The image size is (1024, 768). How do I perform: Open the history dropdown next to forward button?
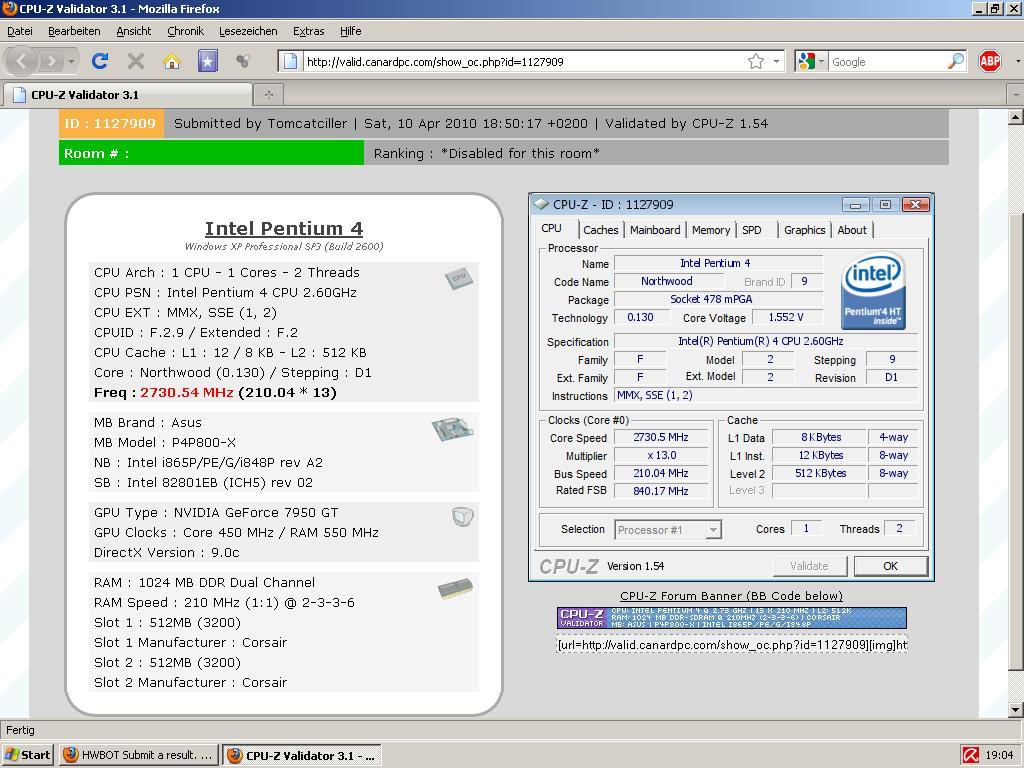(x=71, y=61)
